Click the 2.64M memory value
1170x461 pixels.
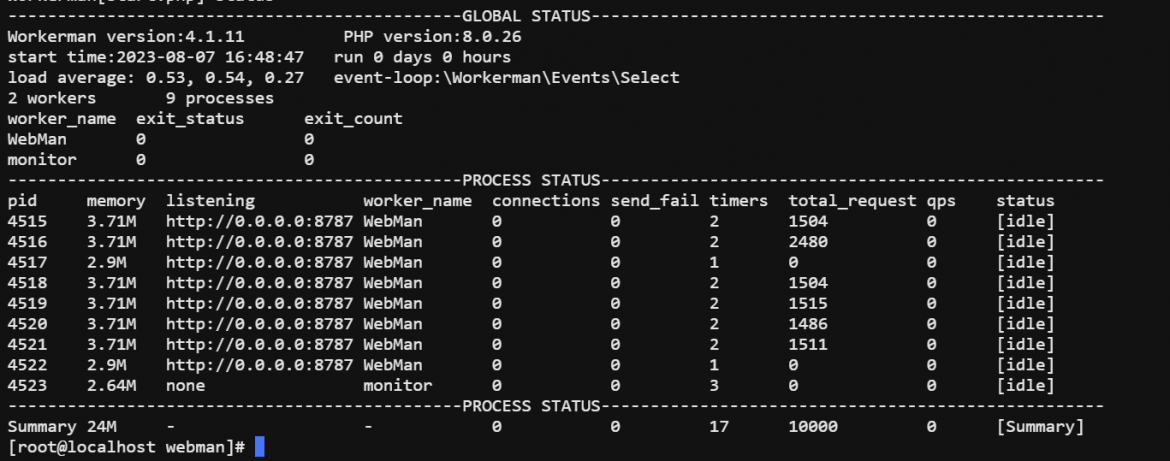(x=111, y=386)
